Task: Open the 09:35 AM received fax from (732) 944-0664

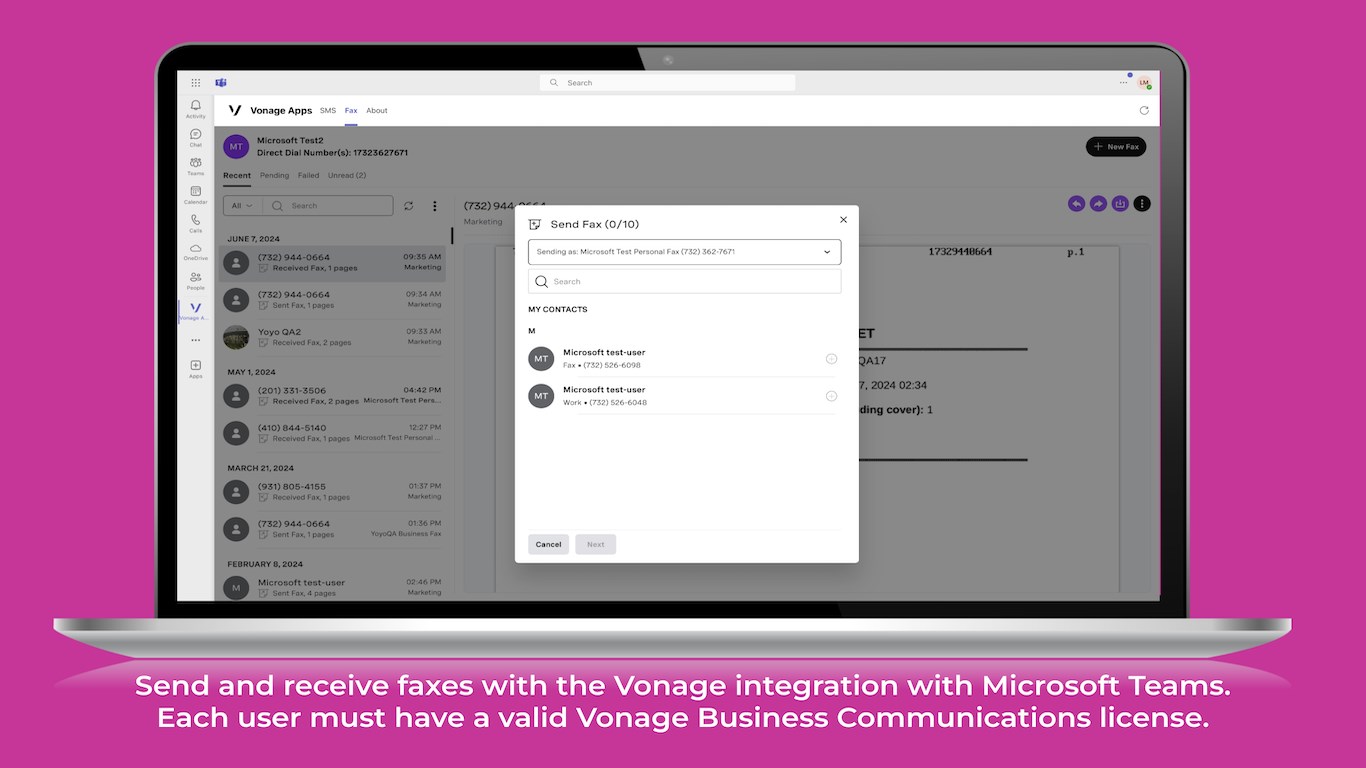Action: click(332, 263)
